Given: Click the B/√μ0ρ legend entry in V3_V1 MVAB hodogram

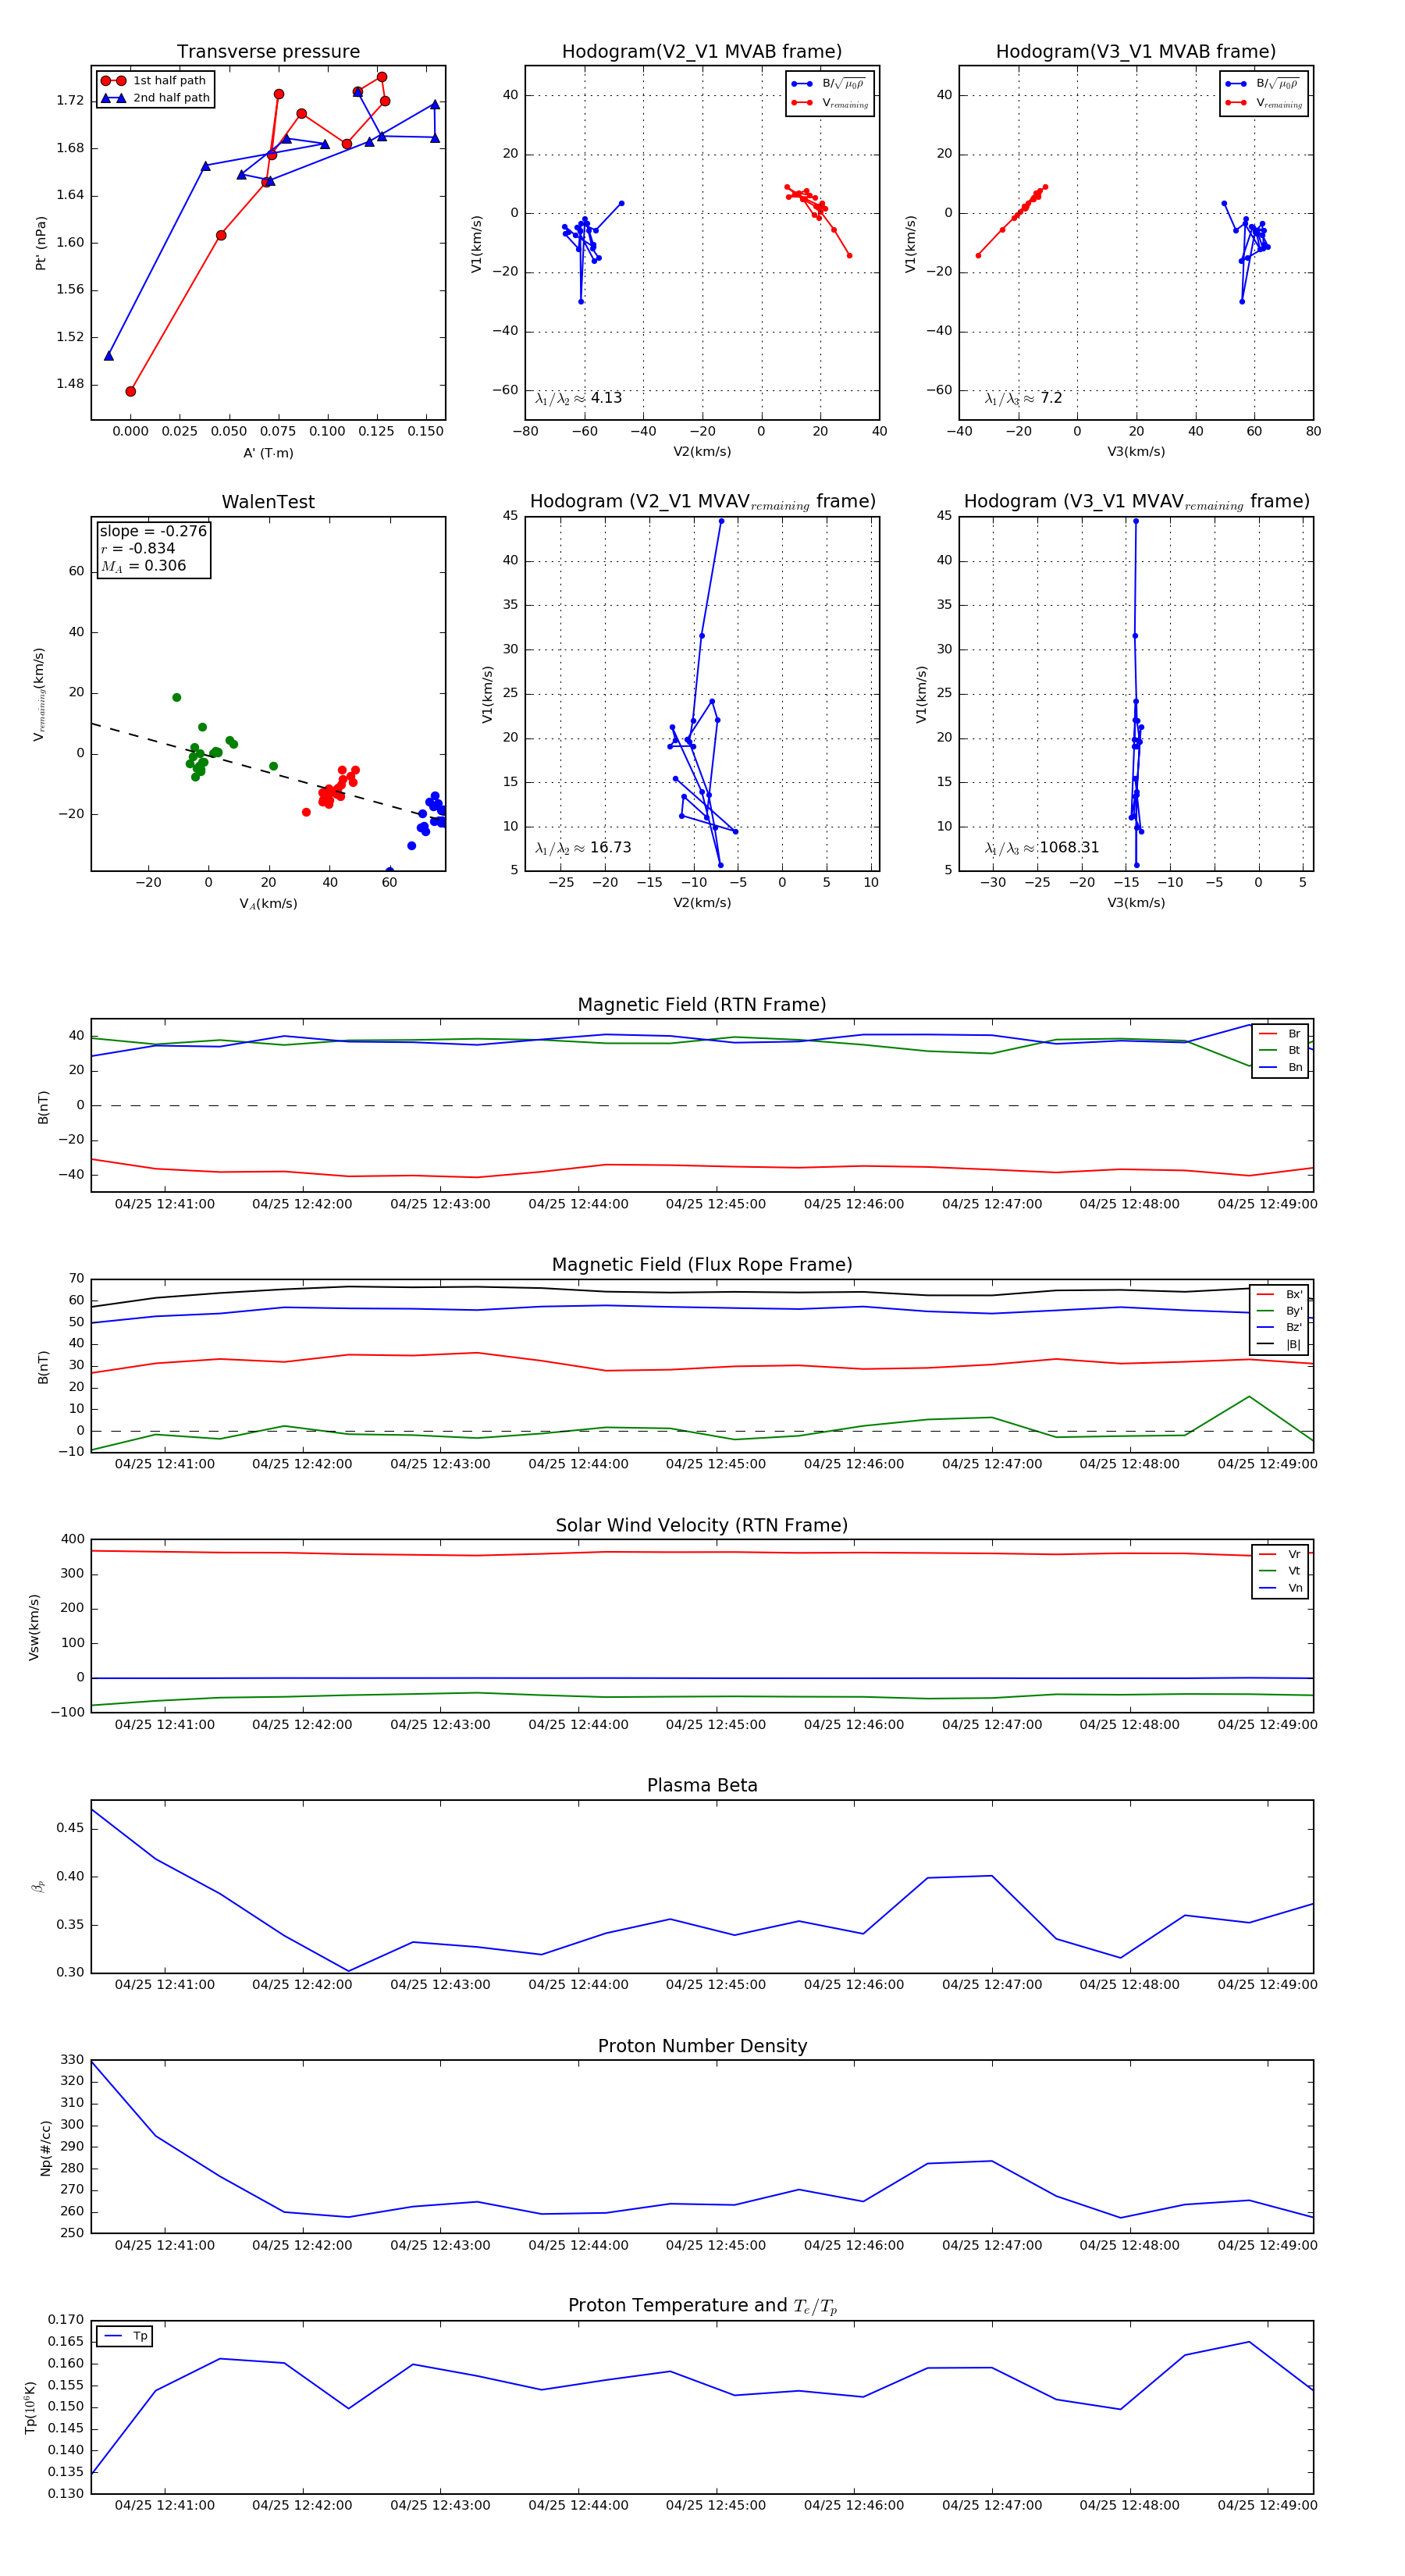Looking at the screenshot, I should tap(1263, 84).
